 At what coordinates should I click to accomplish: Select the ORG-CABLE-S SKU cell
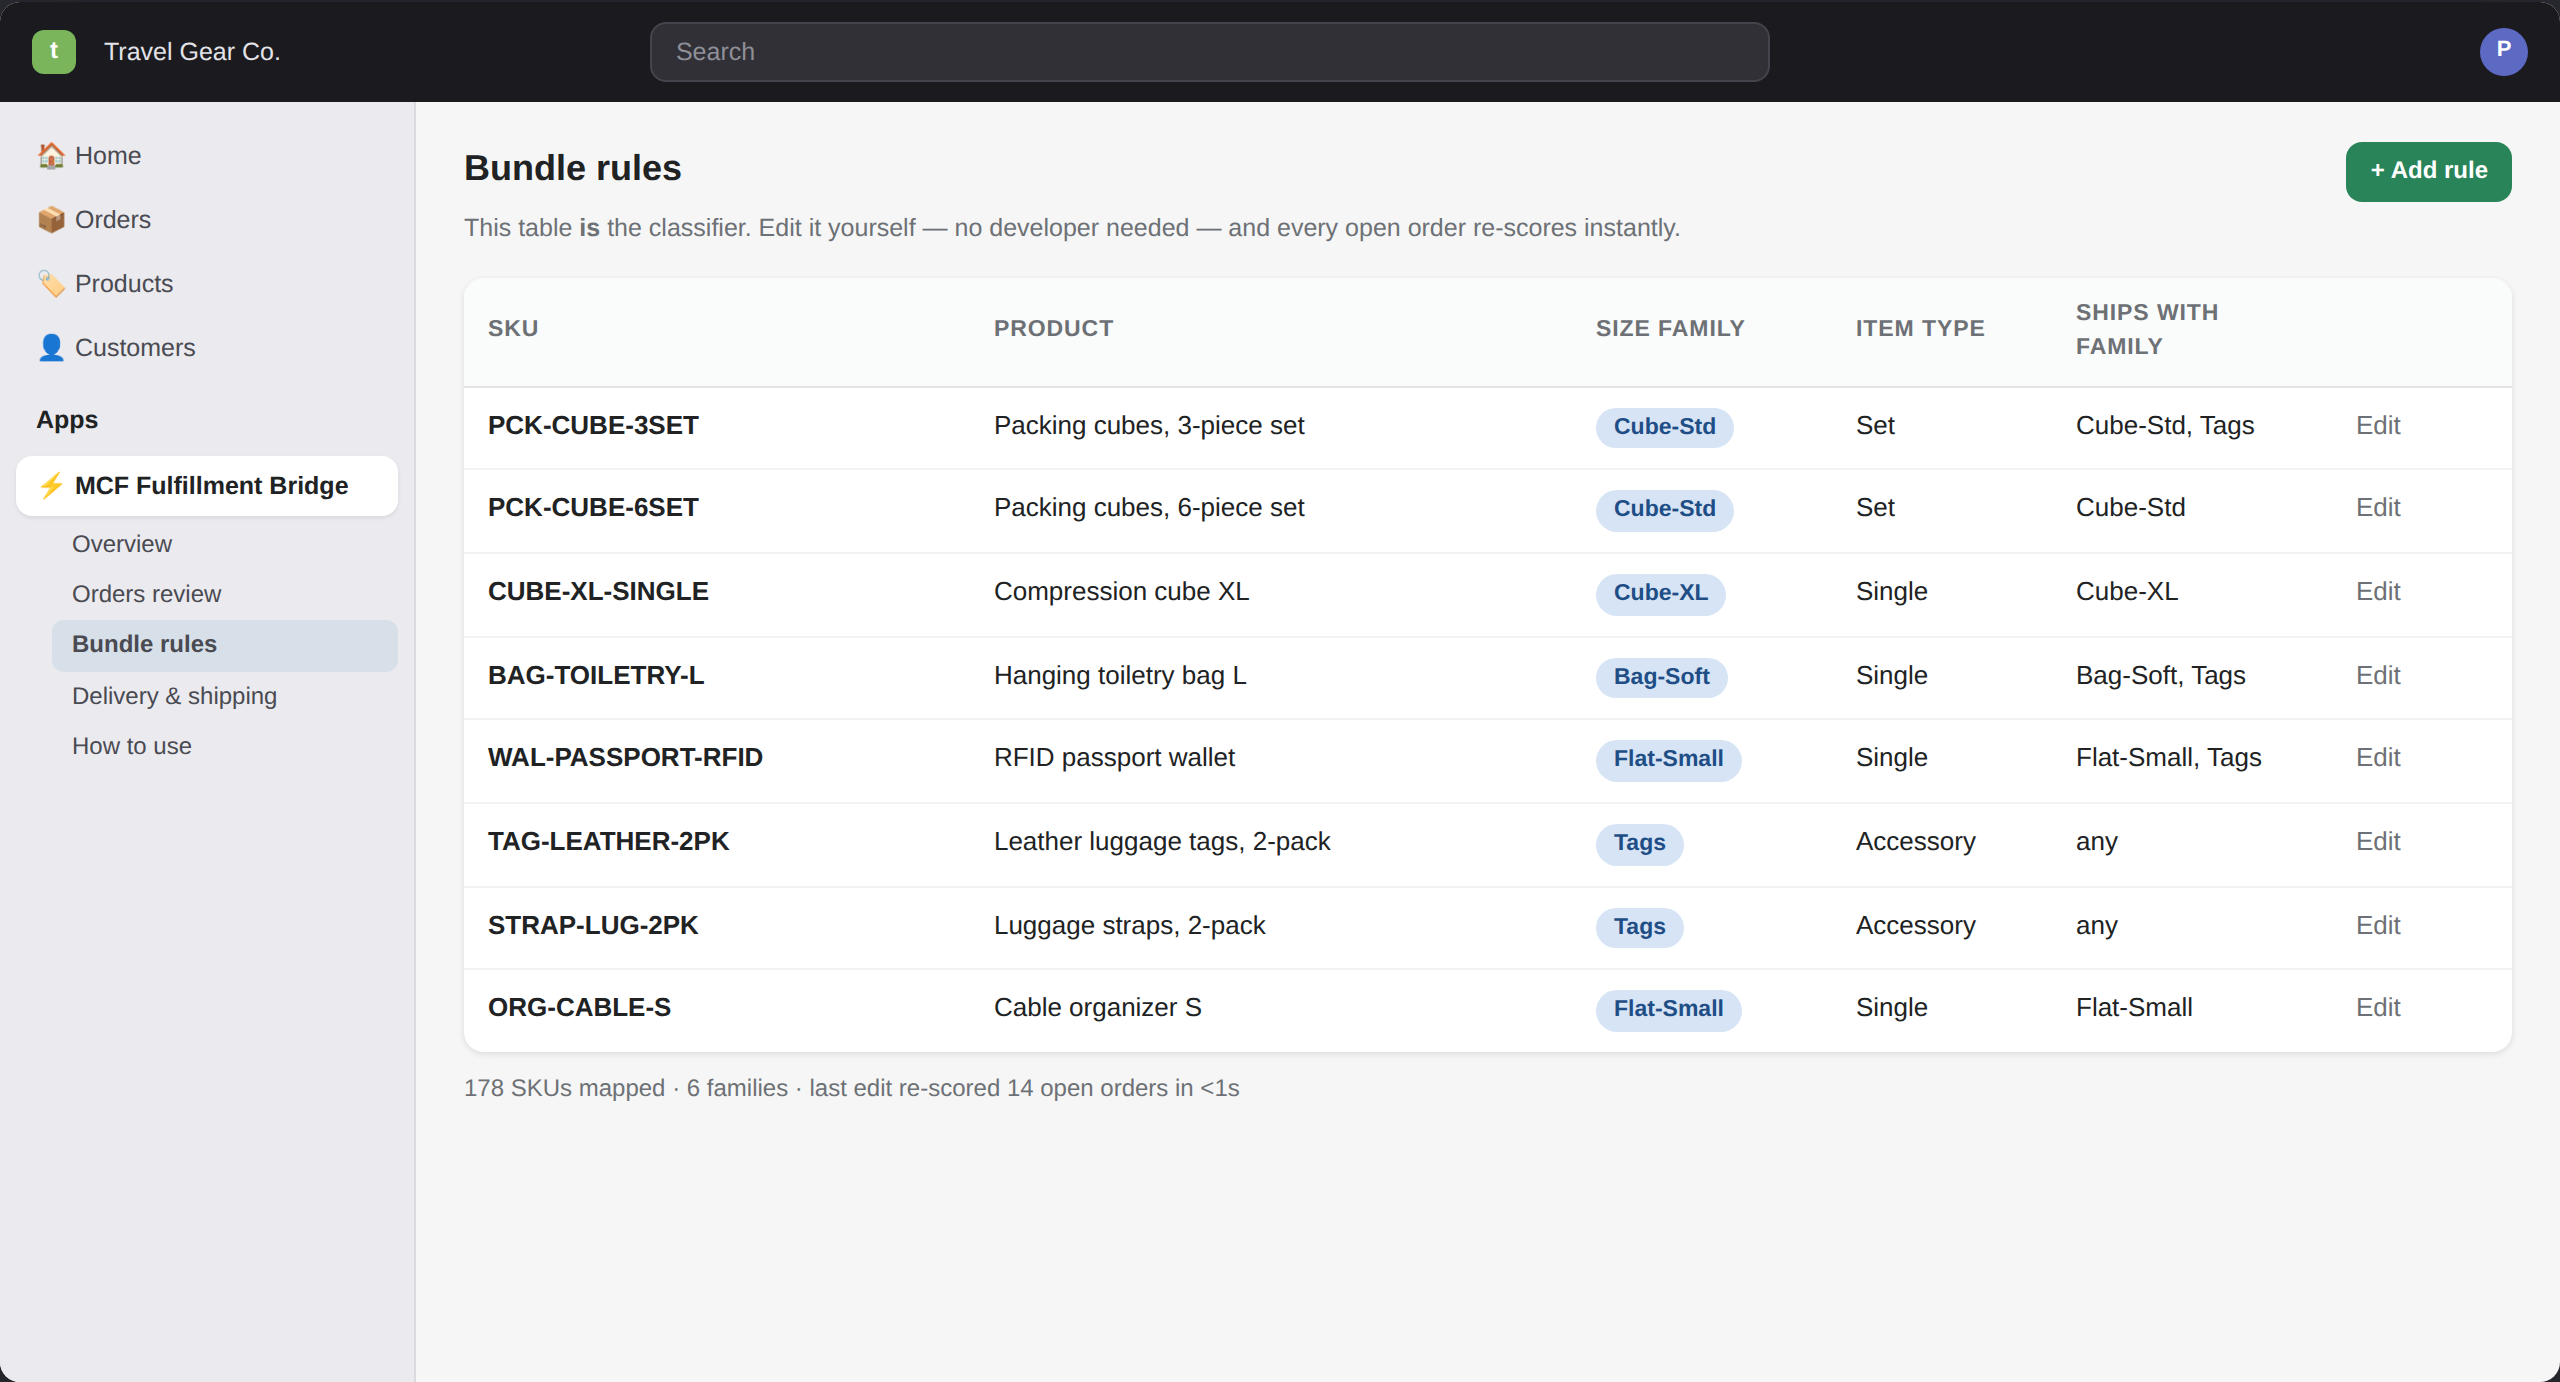click(579, 1008)
